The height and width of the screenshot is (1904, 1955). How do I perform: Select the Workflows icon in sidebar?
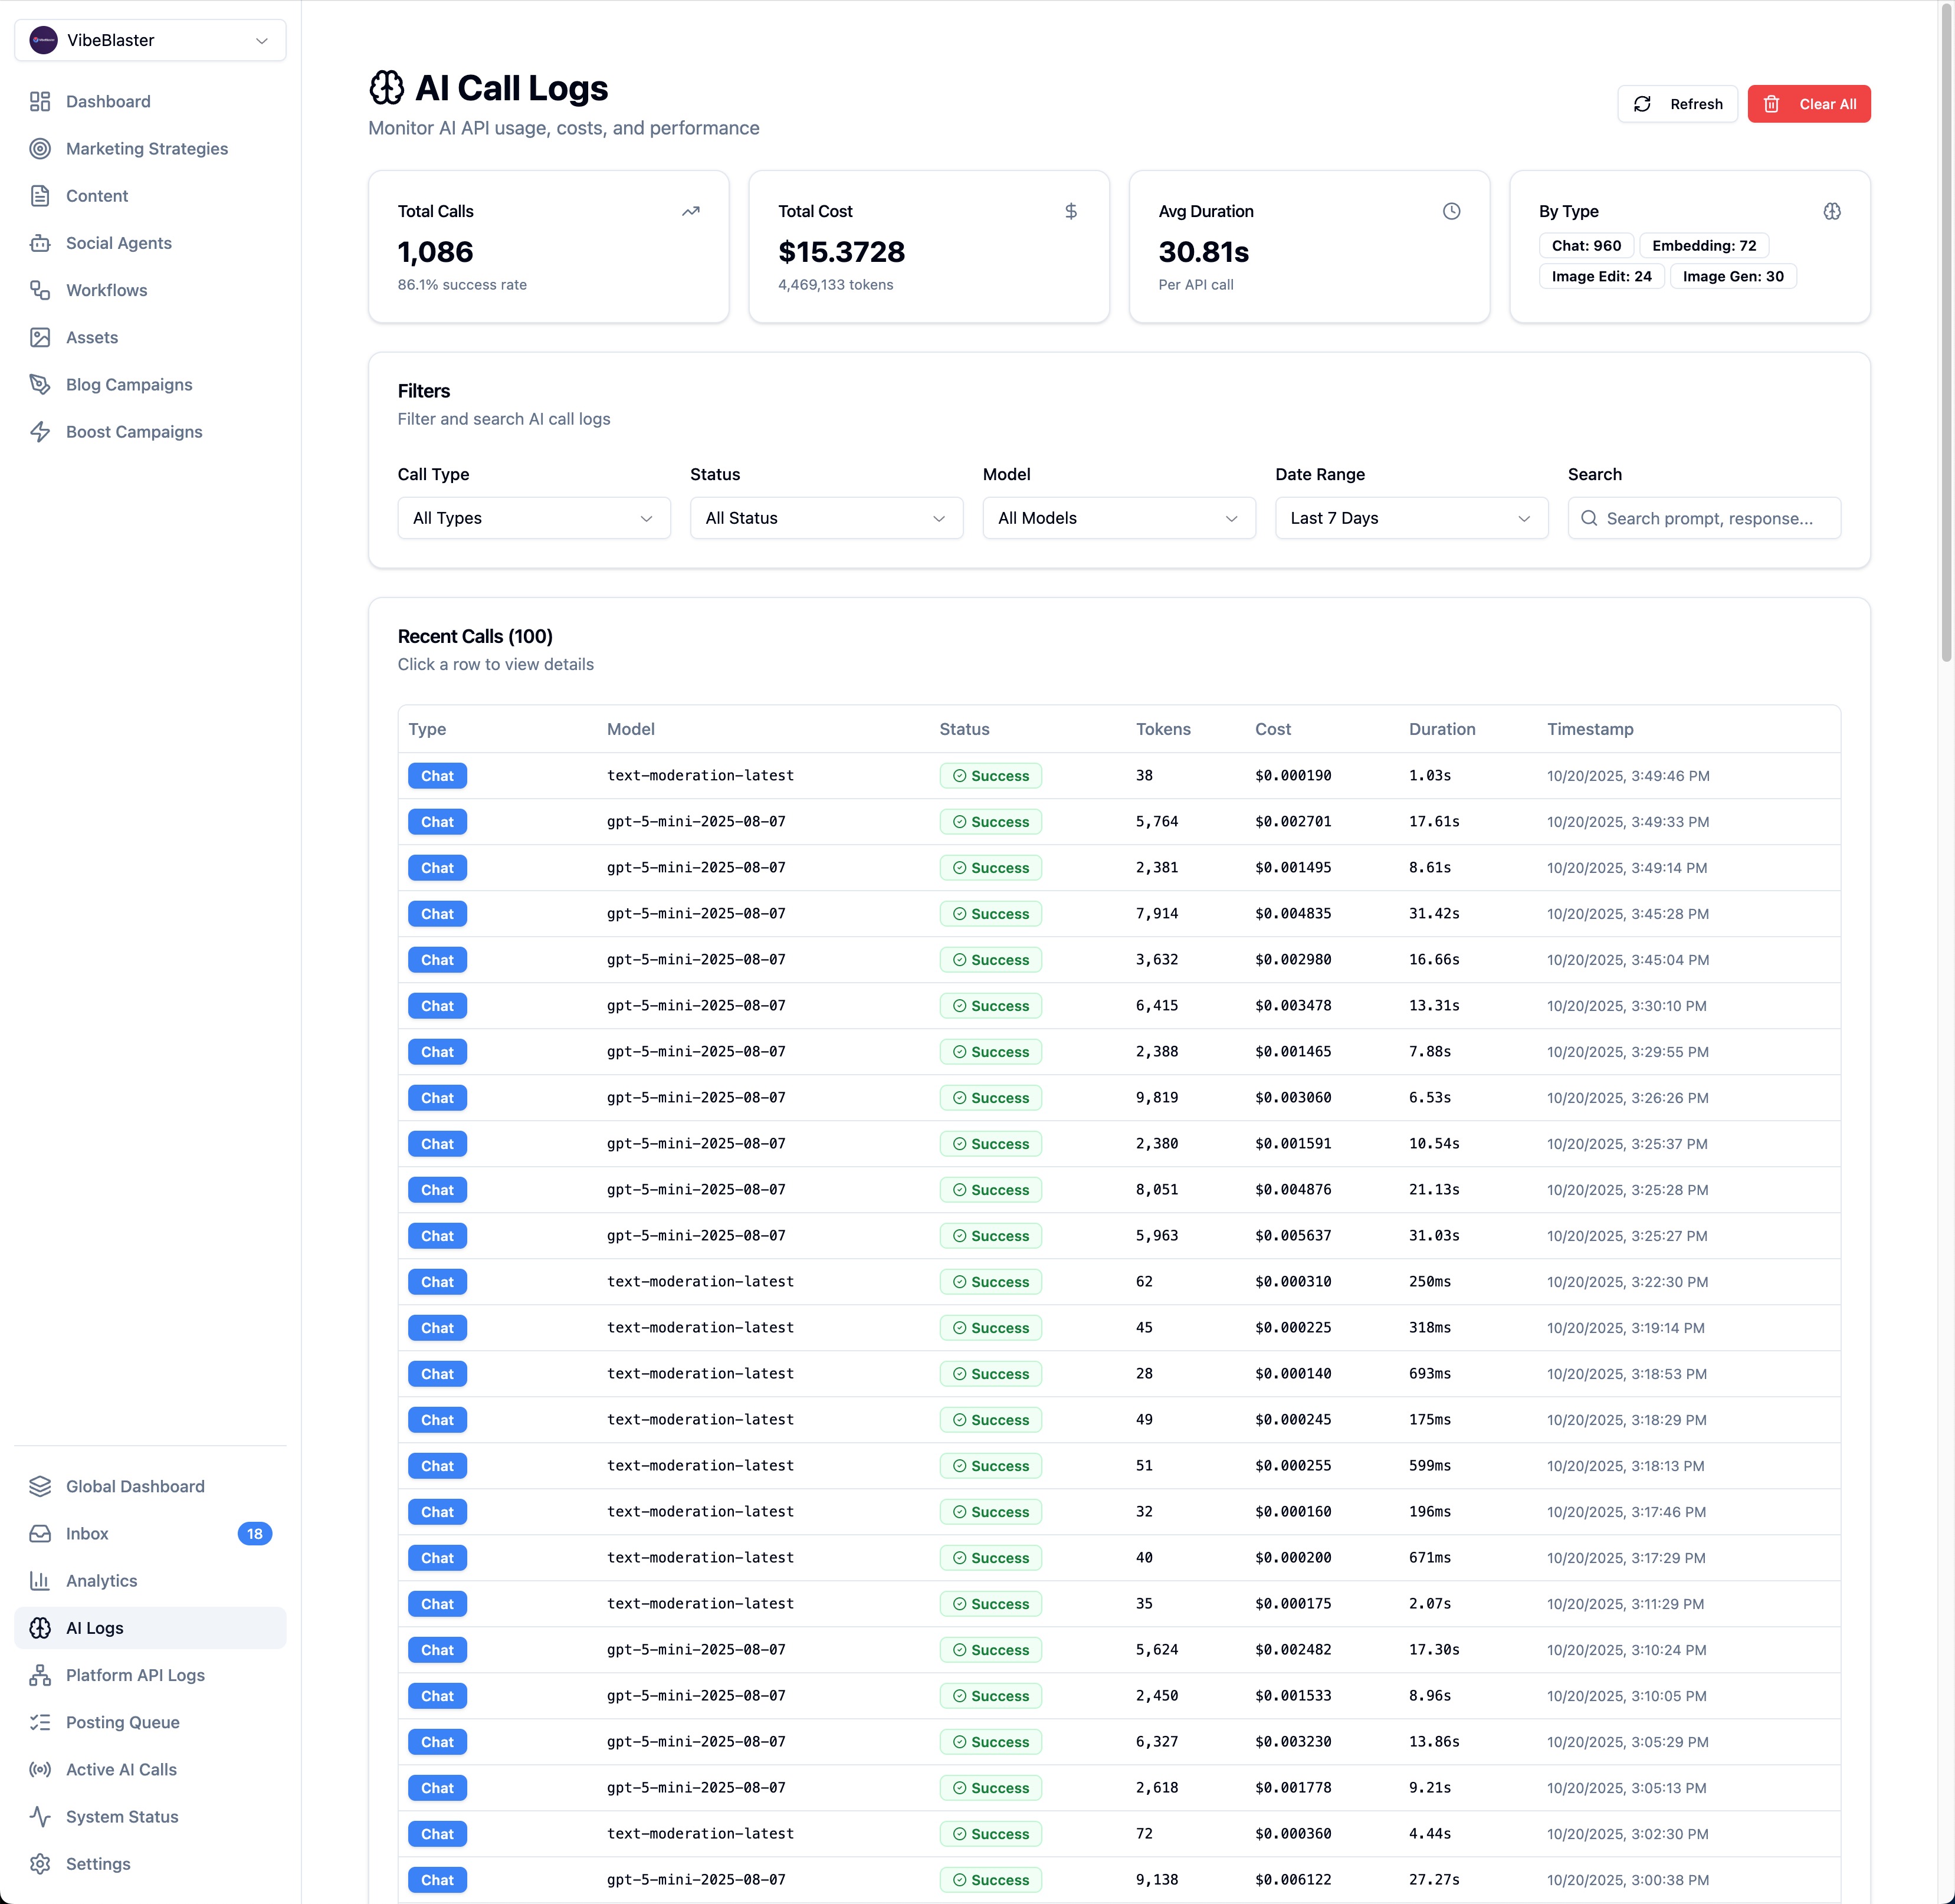[x=40, y=290]
